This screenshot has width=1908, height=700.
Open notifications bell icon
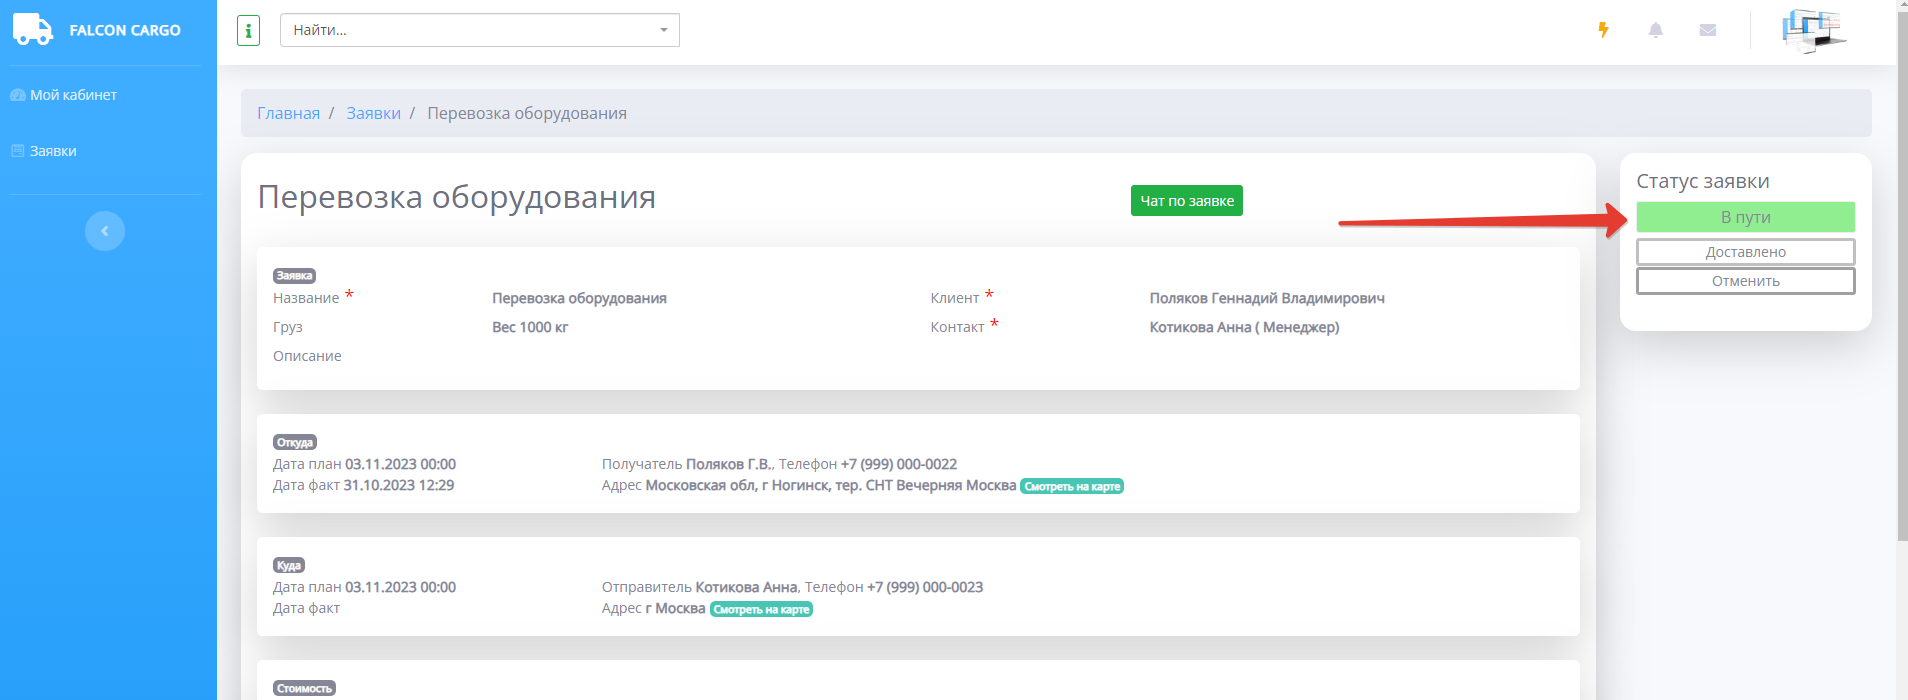pos(1656,30)
